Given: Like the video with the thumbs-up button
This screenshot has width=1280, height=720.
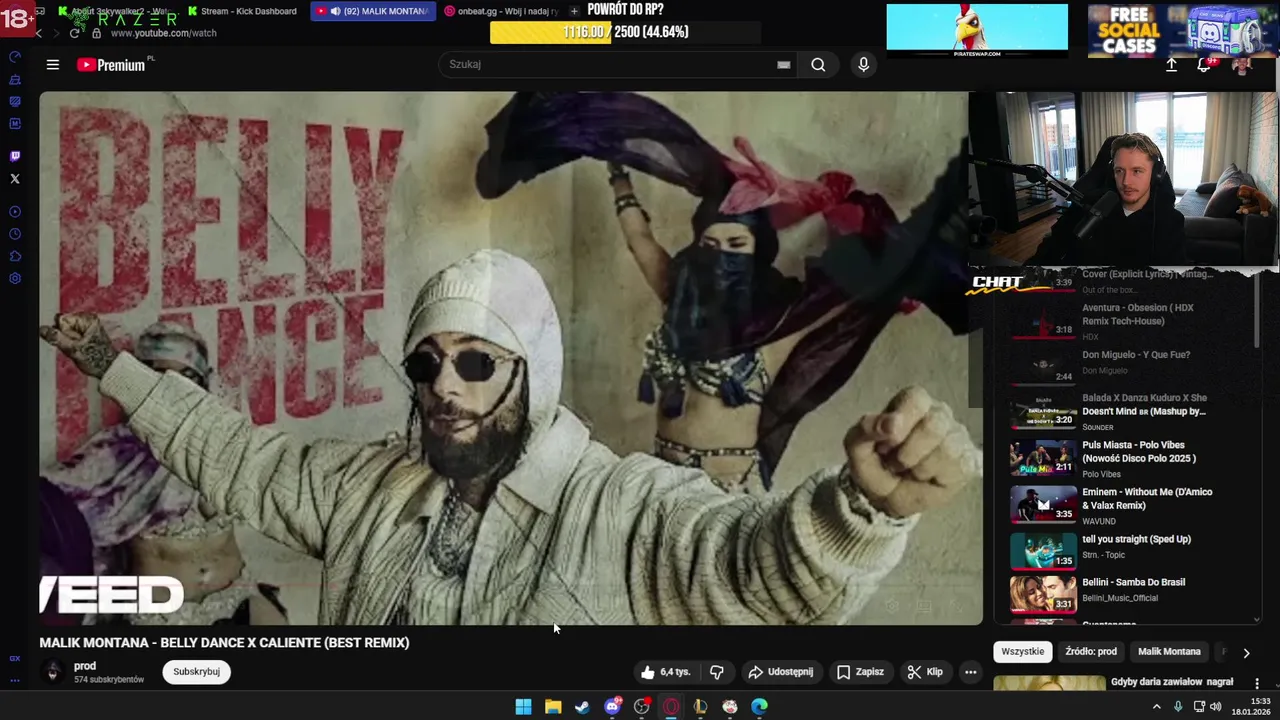Looking at the screenshot, I should click(666, 672).
